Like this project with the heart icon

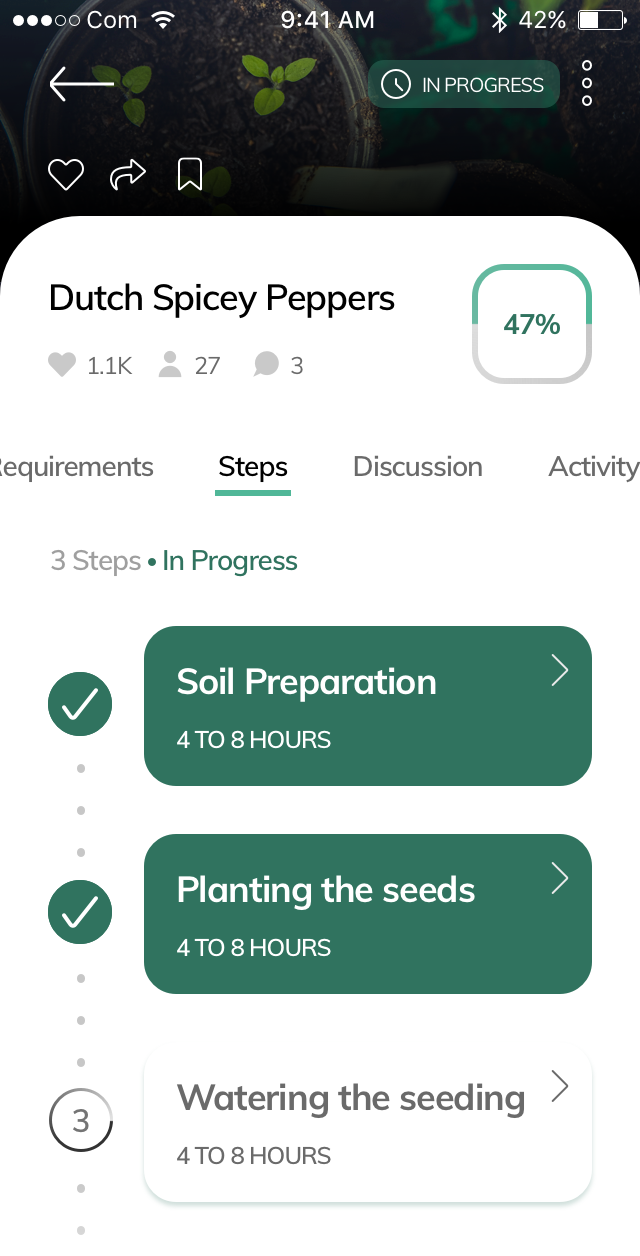pos(66,175)
